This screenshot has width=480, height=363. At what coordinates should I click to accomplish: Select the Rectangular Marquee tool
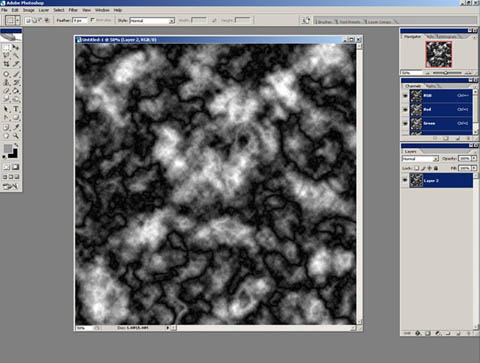coord(6,48)
